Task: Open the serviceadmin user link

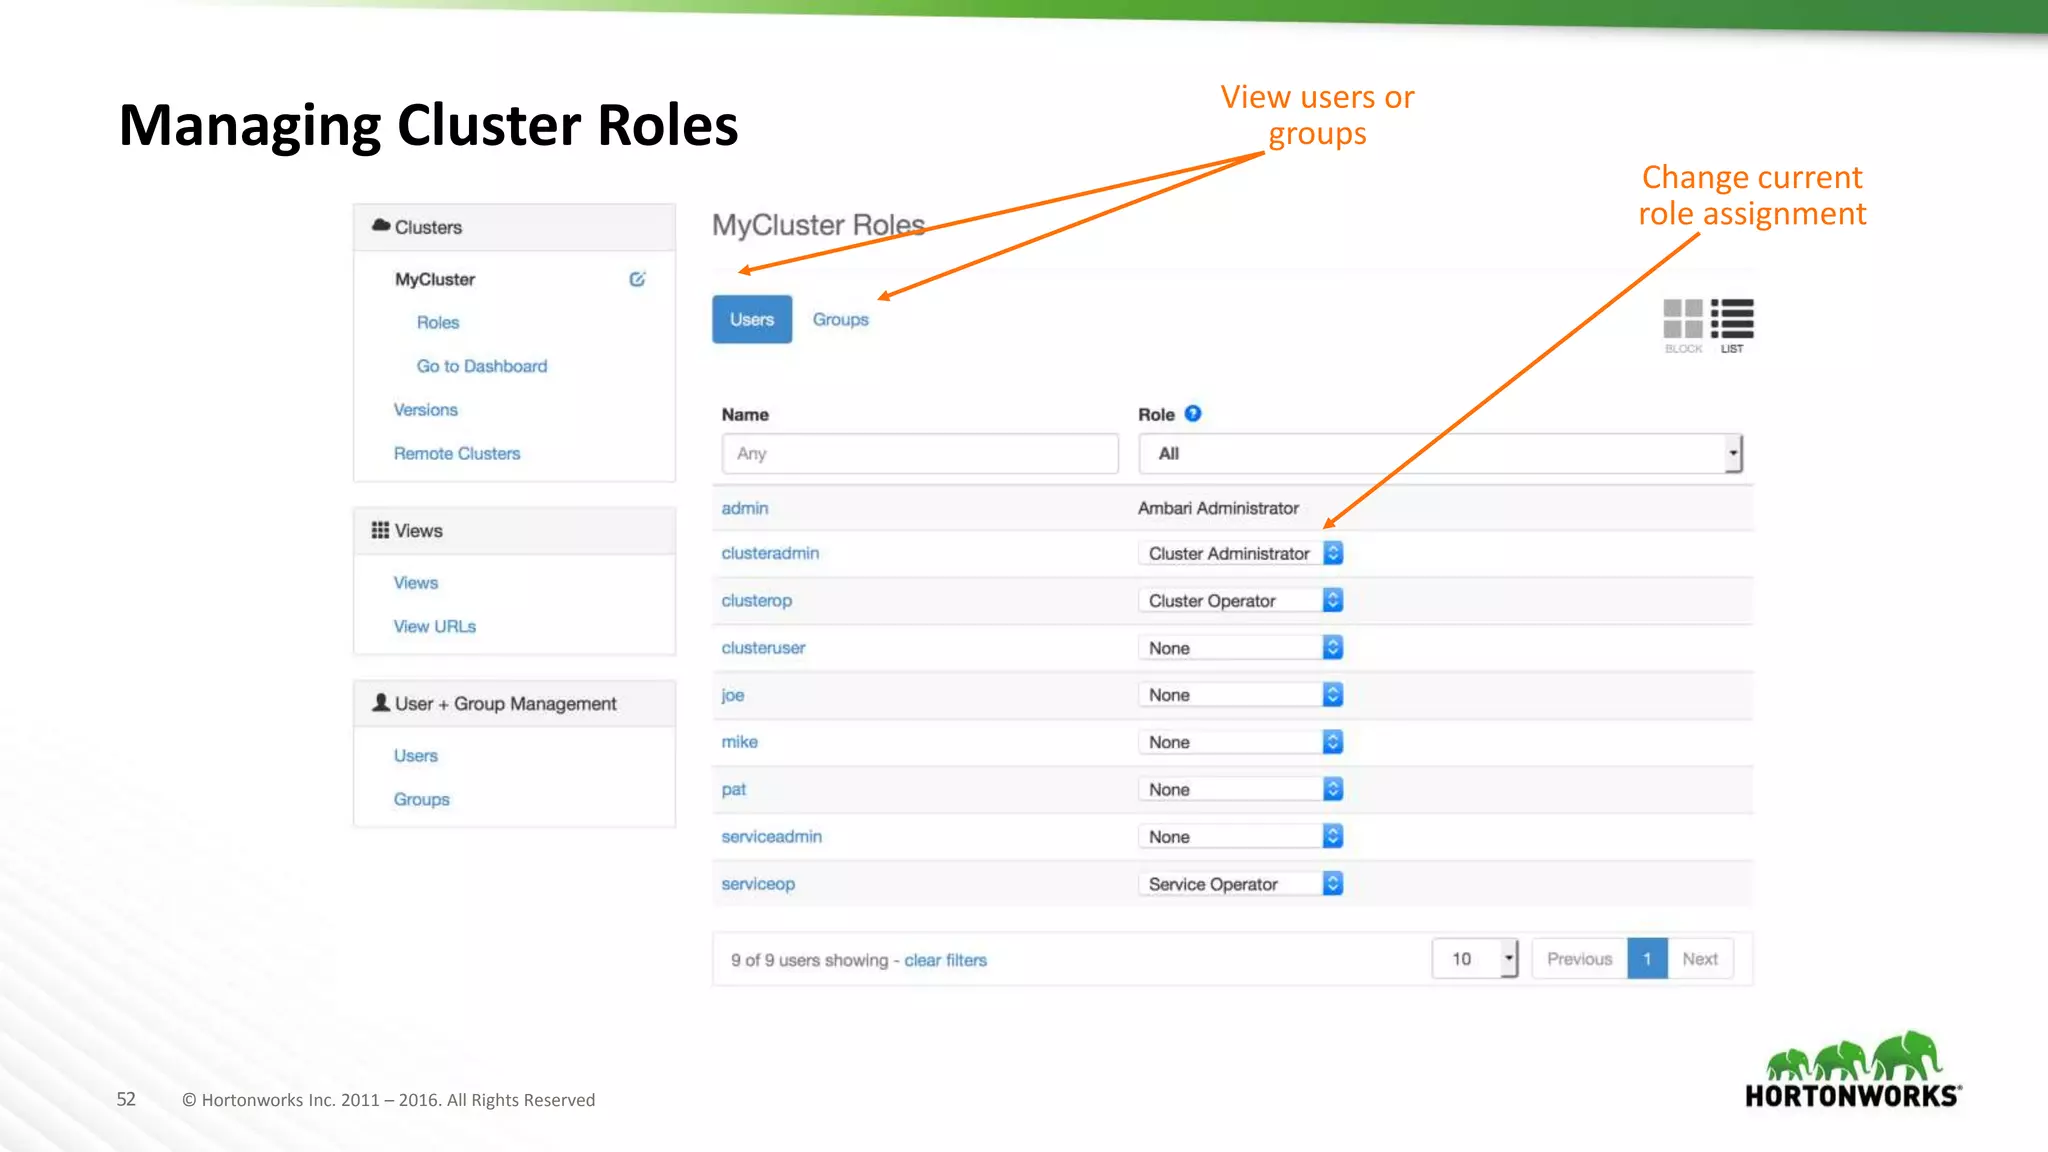Action: tap(772, 836)
